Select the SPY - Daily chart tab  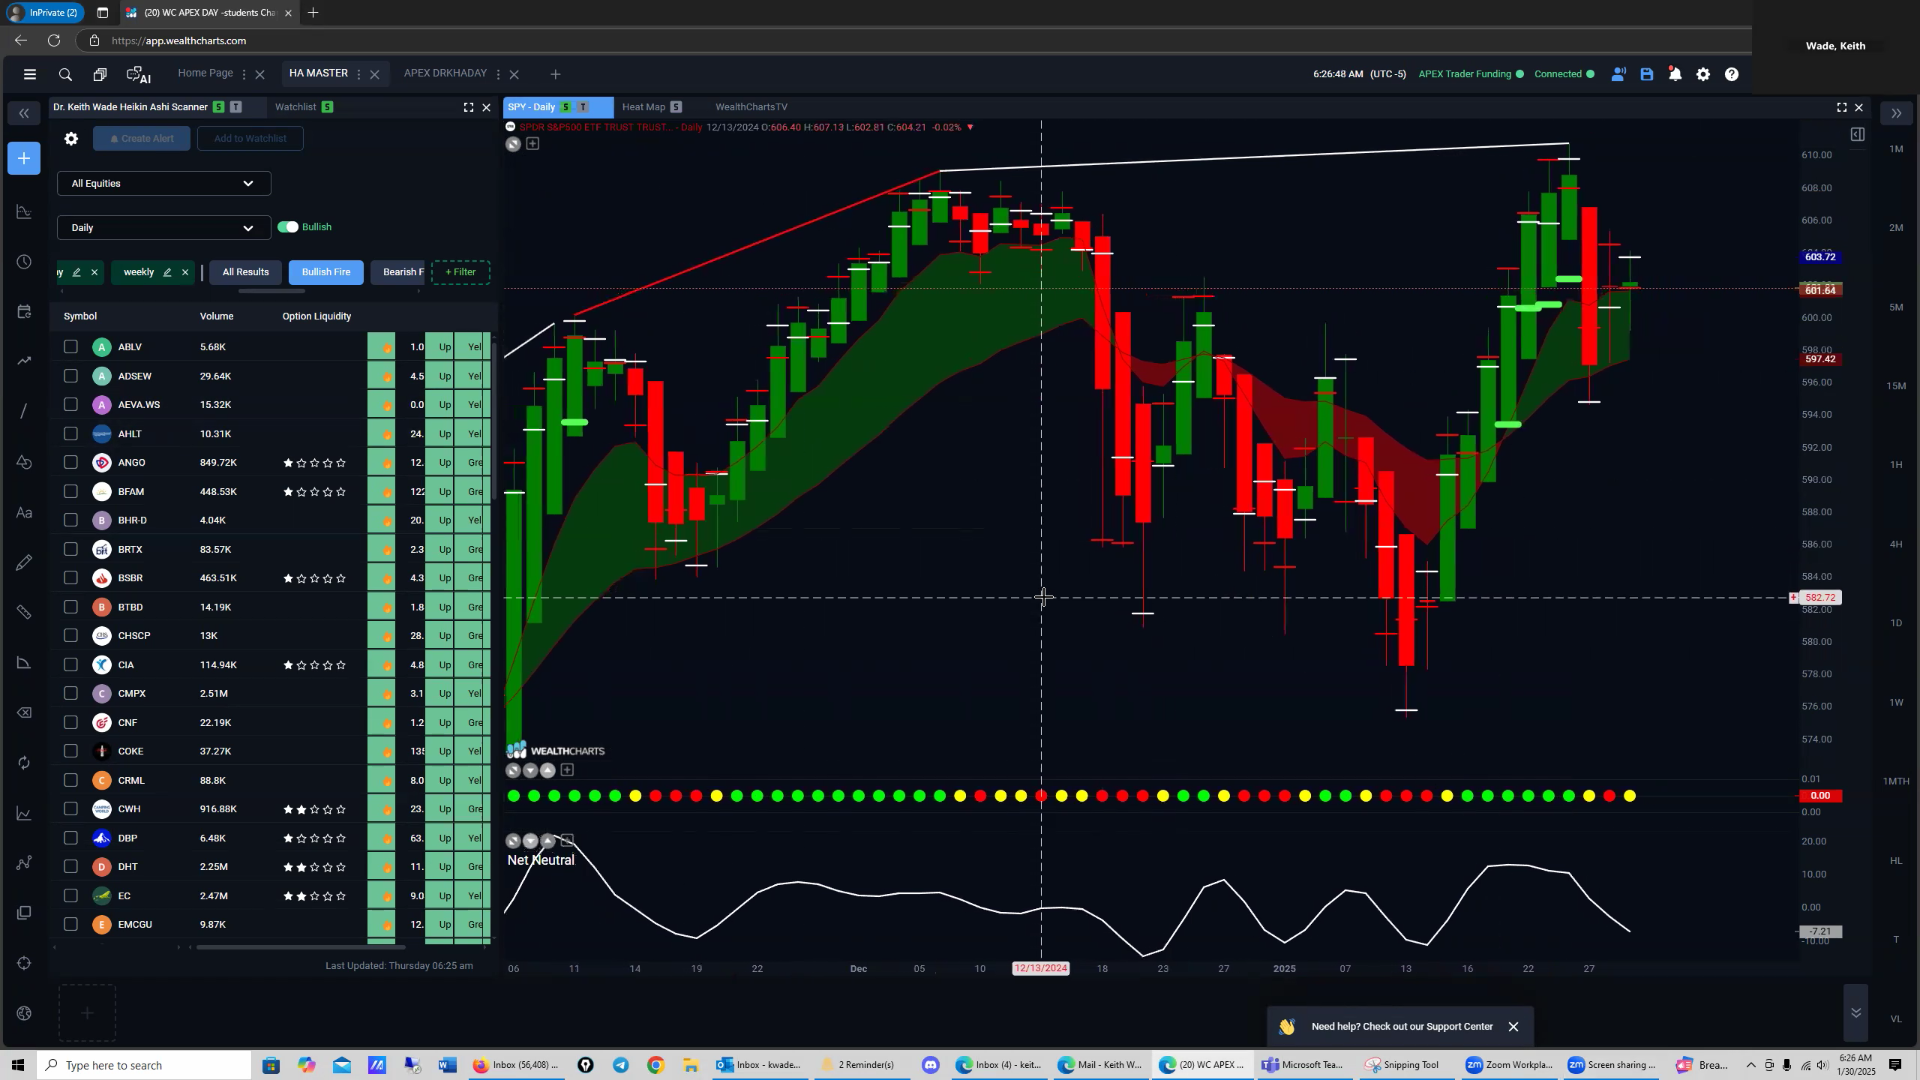(531, 107)
